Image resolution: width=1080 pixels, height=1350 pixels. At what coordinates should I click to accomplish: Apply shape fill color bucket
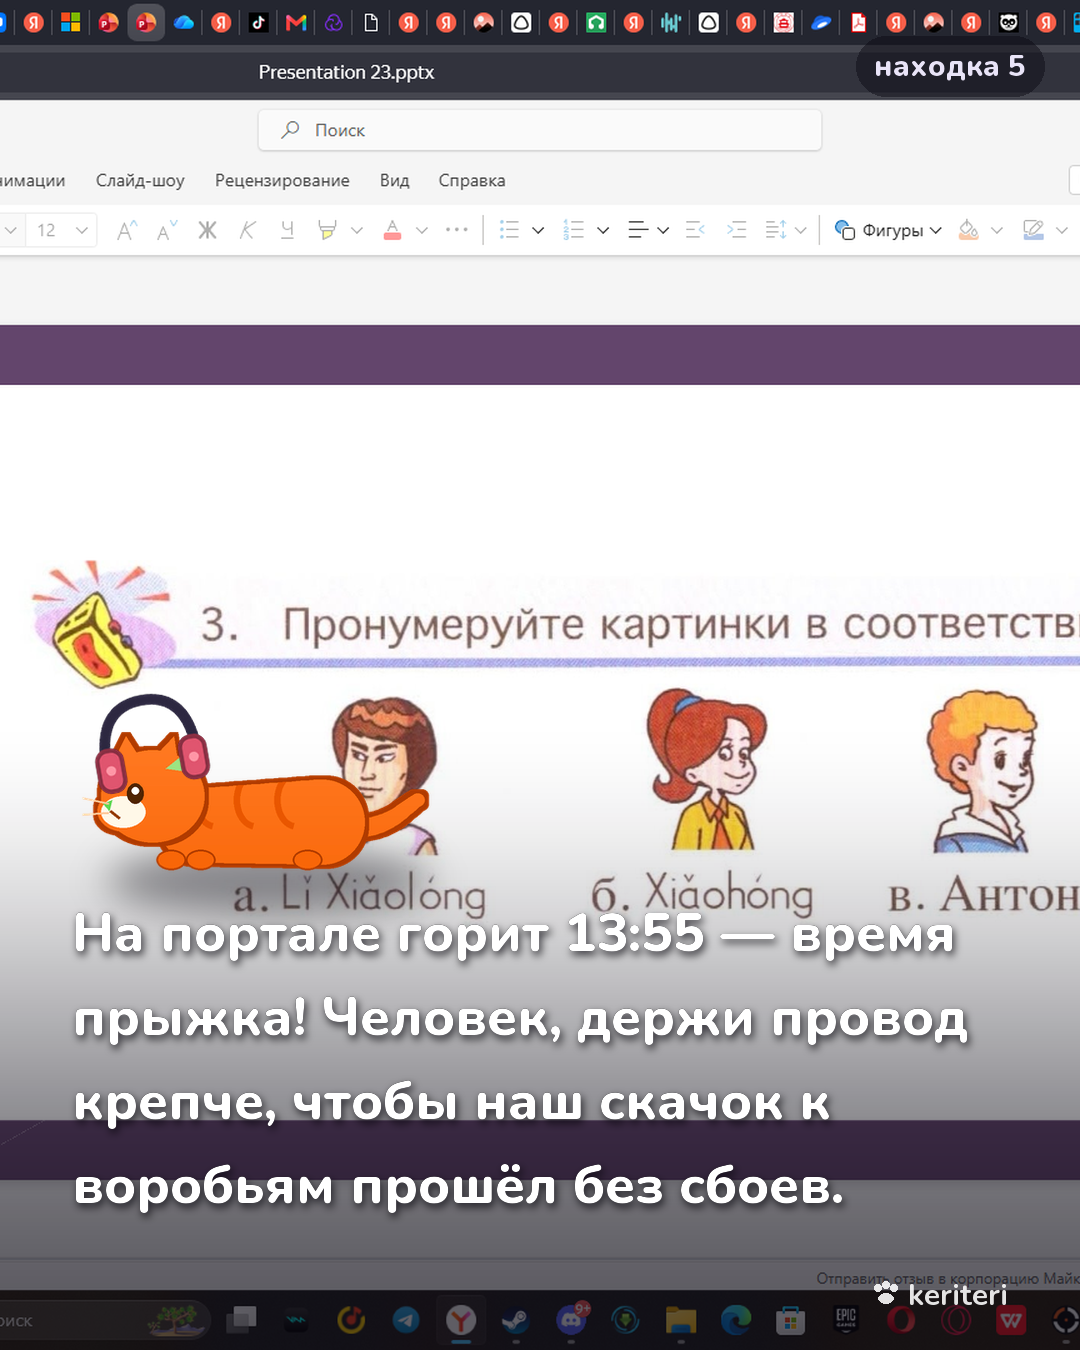click(x=968, y=230)
